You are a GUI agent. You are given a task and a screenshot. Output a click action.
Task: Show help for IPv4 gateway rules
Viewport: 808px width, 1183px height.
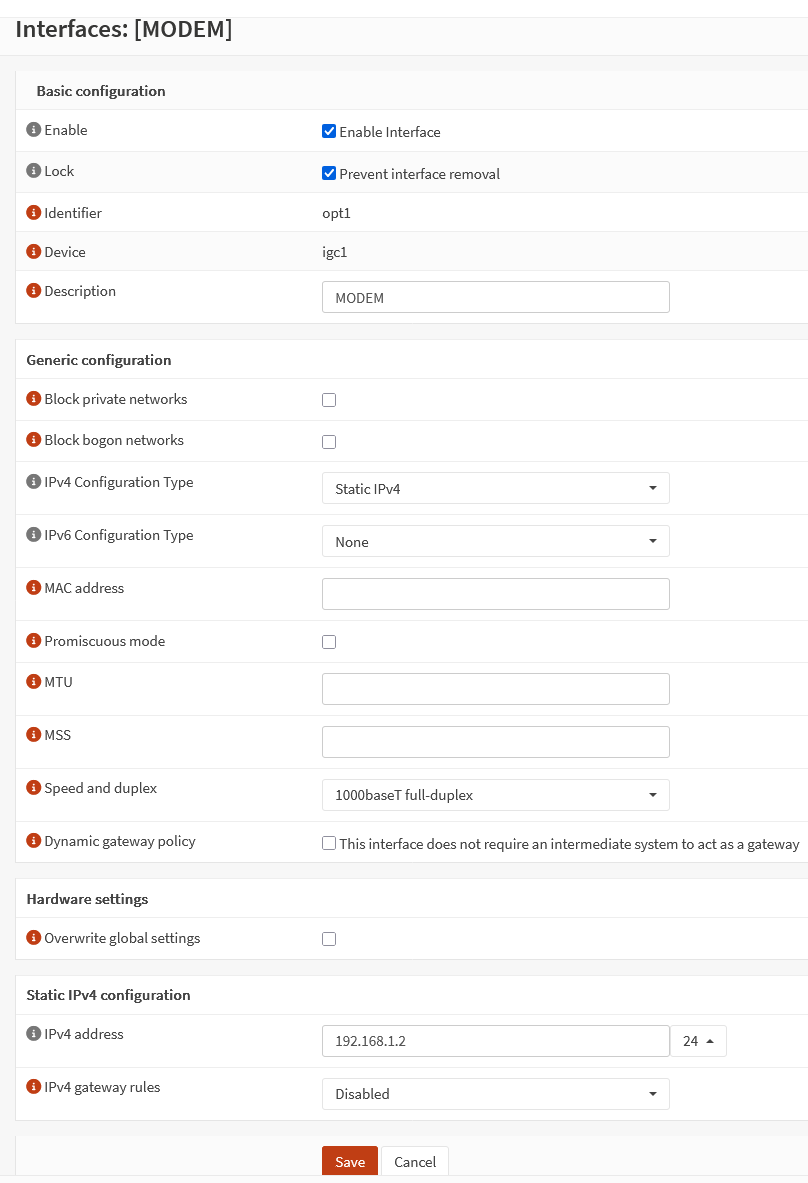(x=33, y=1087)
